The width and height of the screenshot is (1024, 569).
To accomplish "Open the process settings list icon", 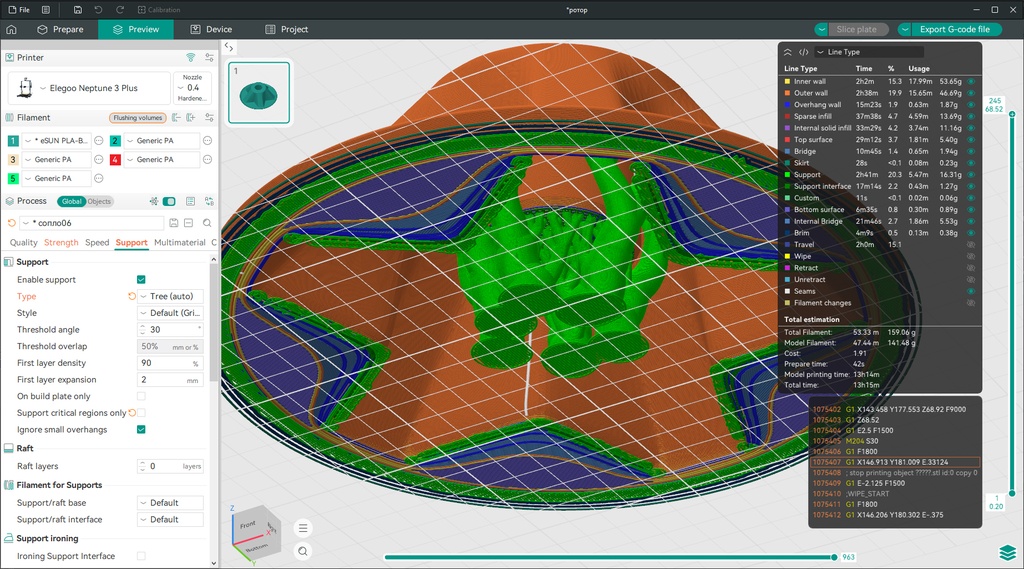I will click(x=190, y=201).
